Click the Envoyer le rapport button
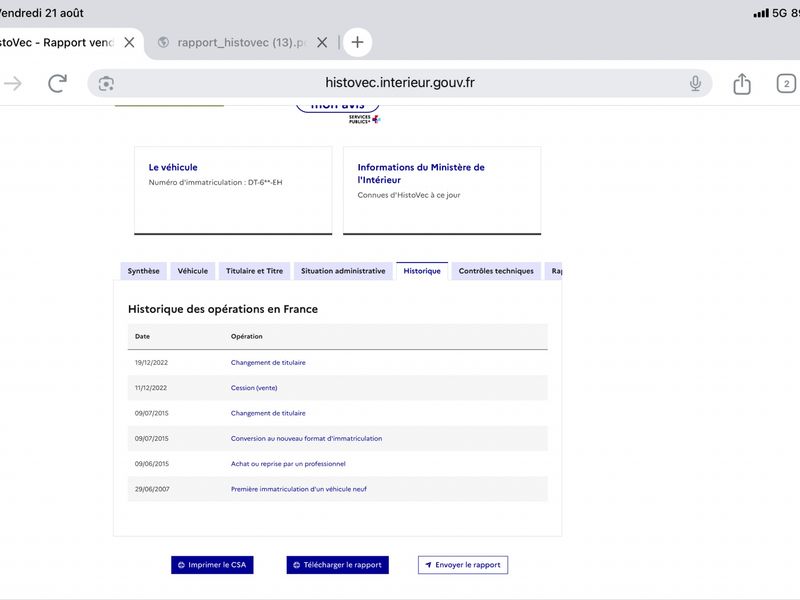This screenshot has width=800, height=600. [x=463, y=565]
